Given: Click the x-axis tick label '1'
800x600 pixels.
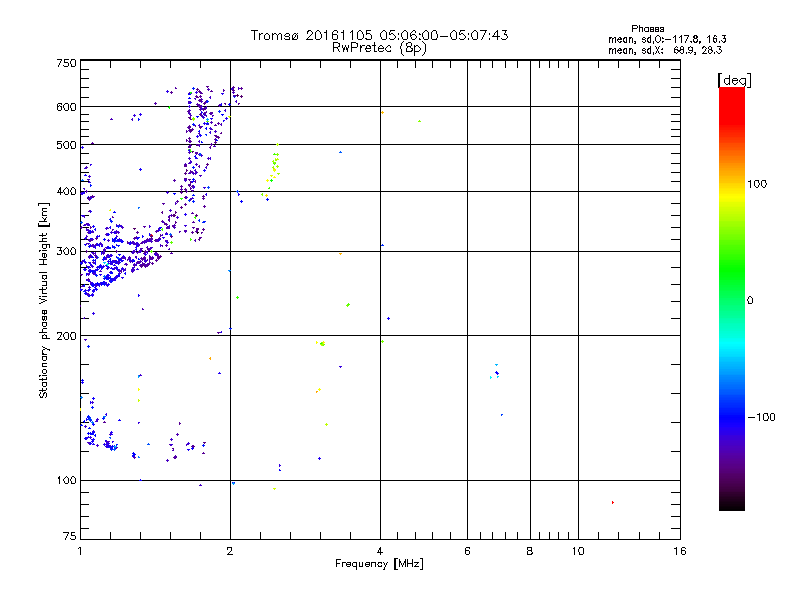Looking at the screenshot, I should [80, 551].
